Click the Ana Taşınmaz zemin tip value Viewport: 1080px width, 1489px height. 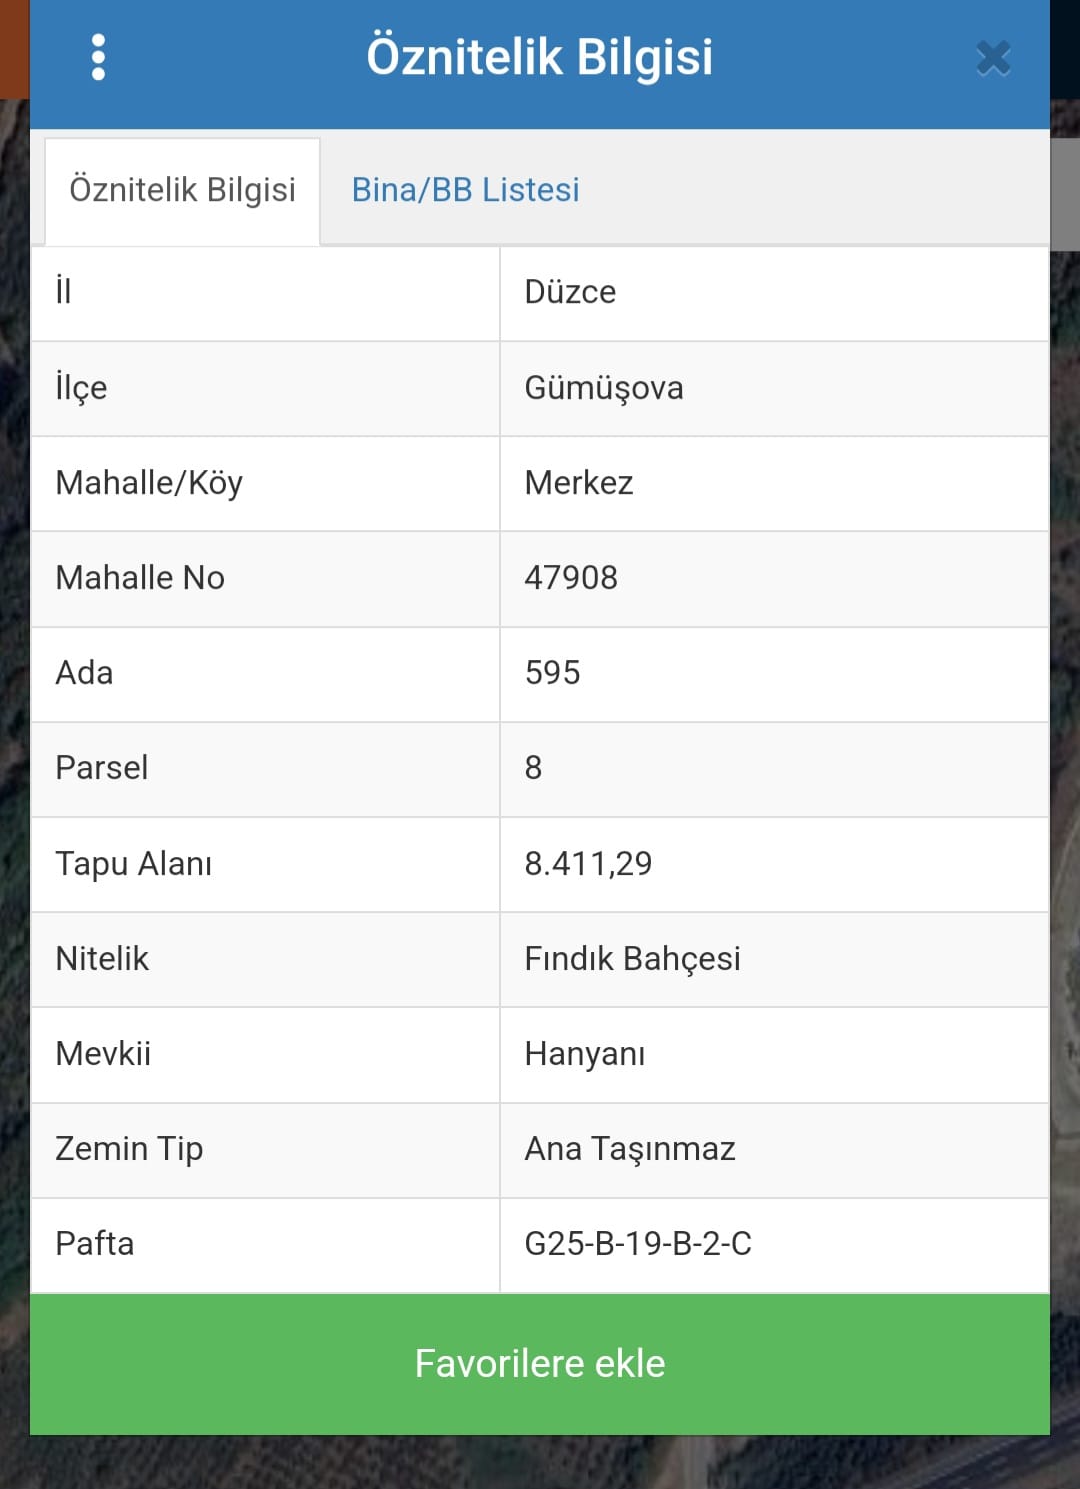[x=630, y=1150]
